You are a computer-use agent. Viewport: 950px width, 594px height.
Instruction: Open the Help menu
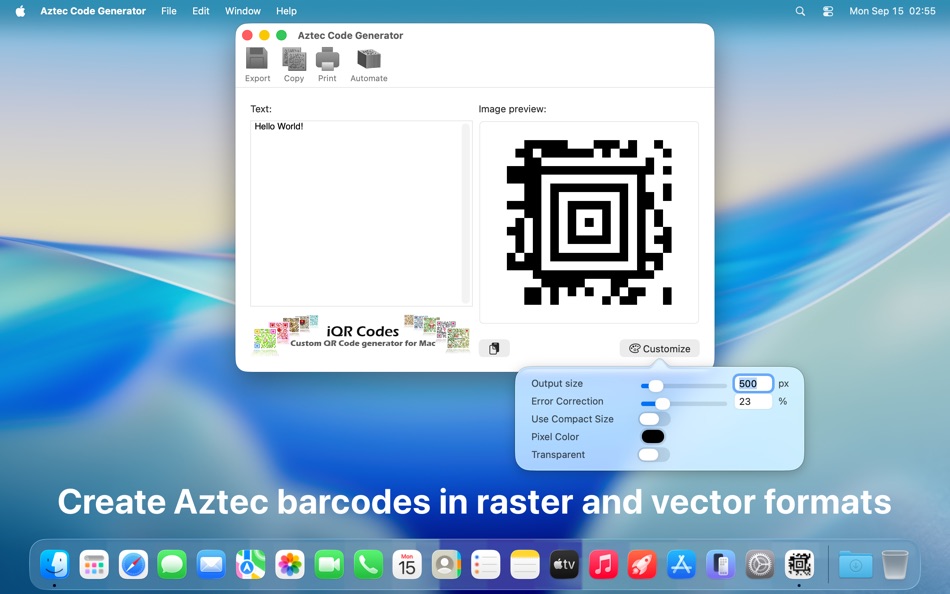(x=286, y=11)
